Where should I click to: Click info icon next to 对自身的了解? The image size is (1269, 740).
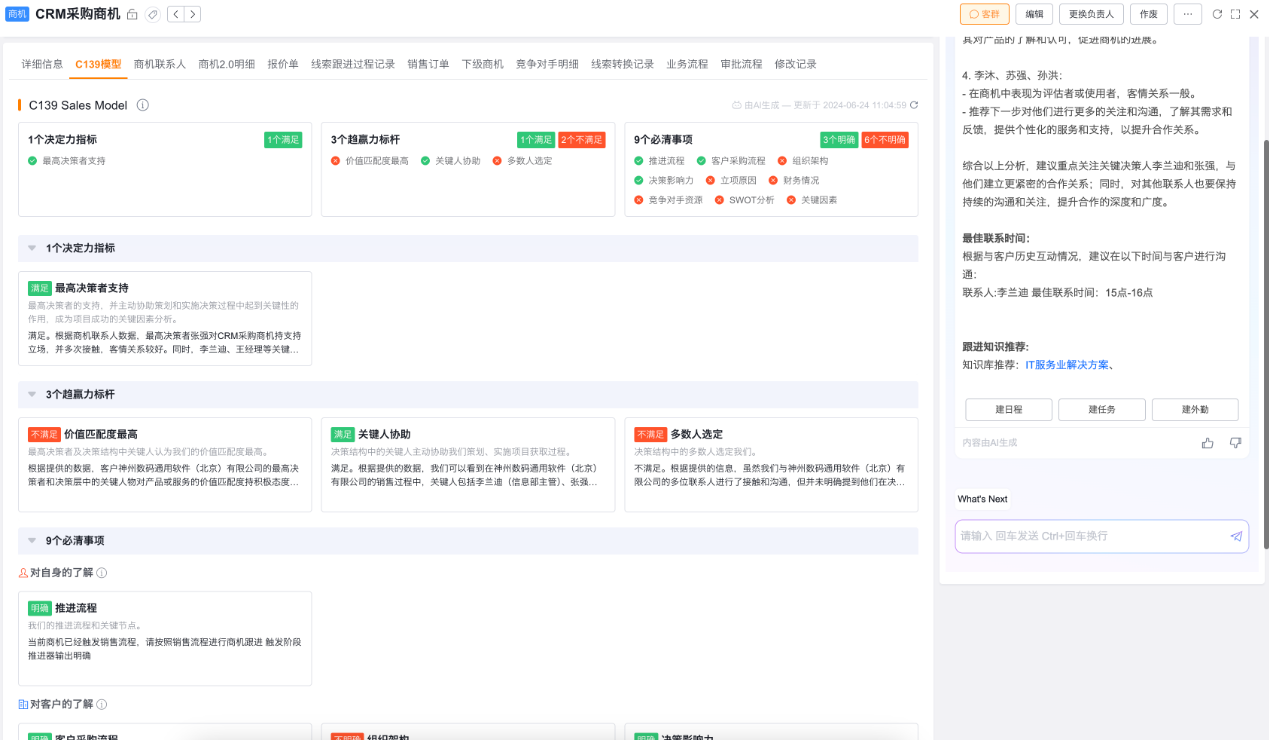(102, 573)
